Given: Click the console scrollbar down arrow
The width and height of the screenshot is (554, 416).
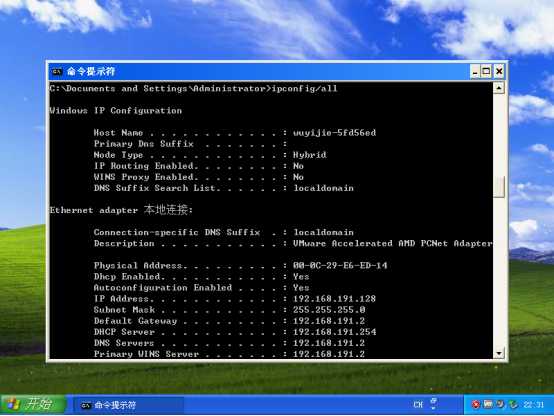Looking at the screenshot, I should click(x=499, y=353).
